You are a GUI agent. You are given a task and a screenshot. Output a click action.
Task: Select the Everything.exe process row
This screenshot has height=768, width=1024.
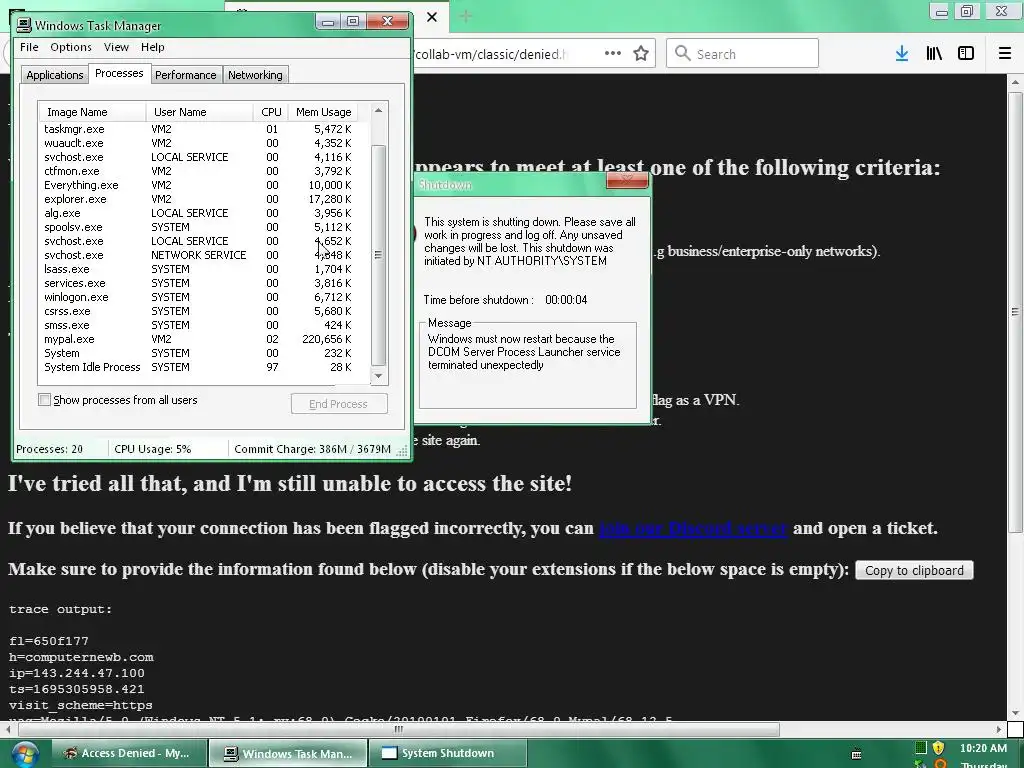[204, 185]
